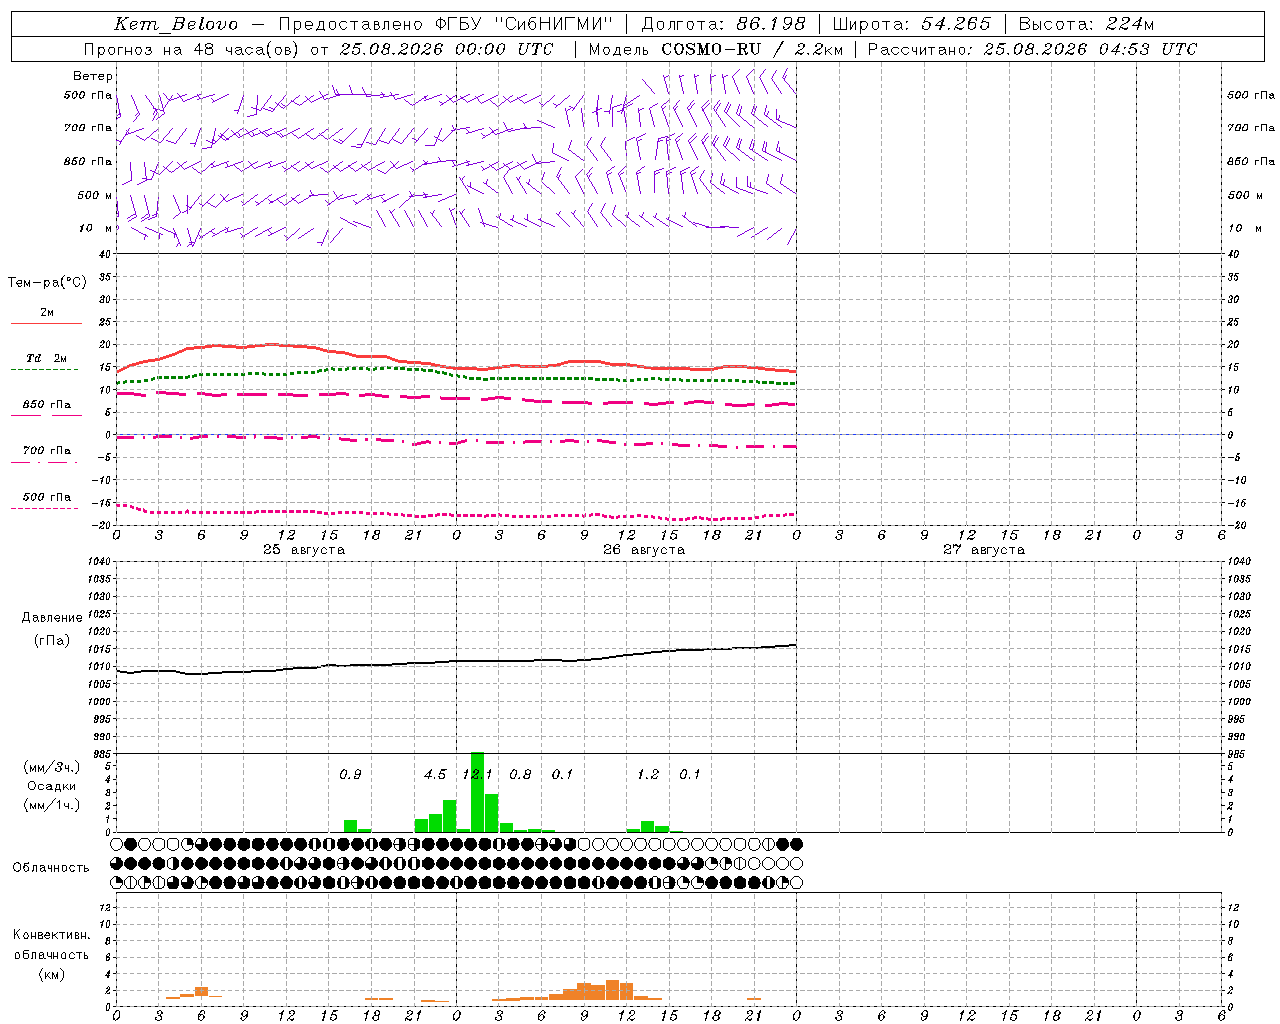Select the 'Конвективн.' convective cloud label

pos(52,935)
